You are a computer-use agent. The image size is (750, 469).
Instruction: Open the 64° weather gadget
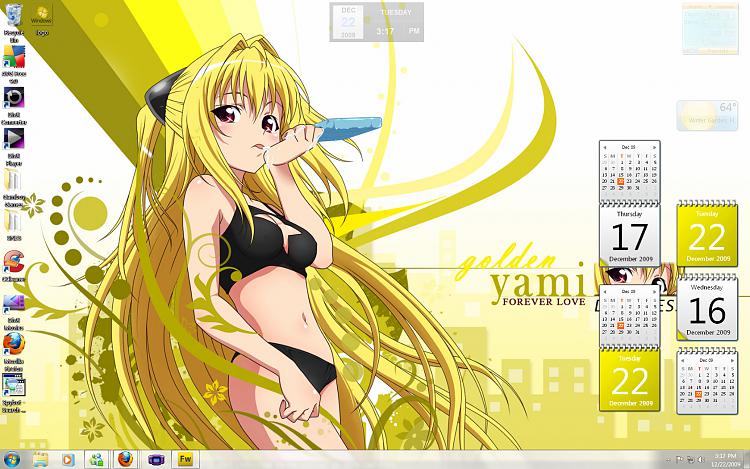pos(707,115)
